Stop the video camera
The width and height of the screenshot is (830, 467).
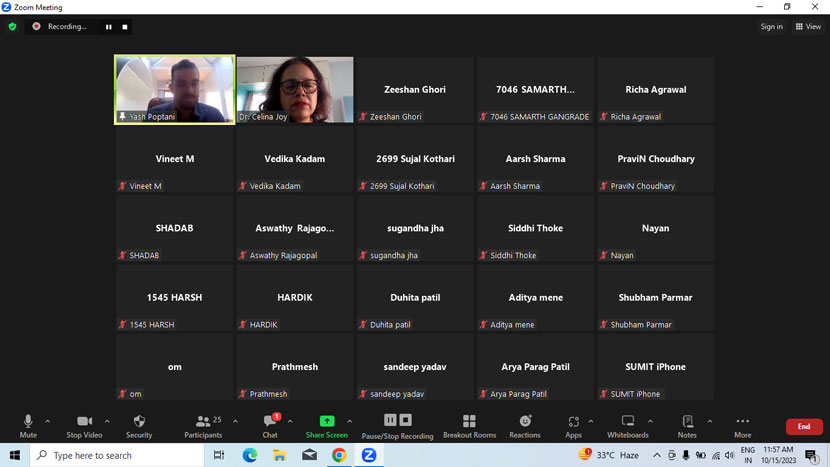tap(84, 425)
